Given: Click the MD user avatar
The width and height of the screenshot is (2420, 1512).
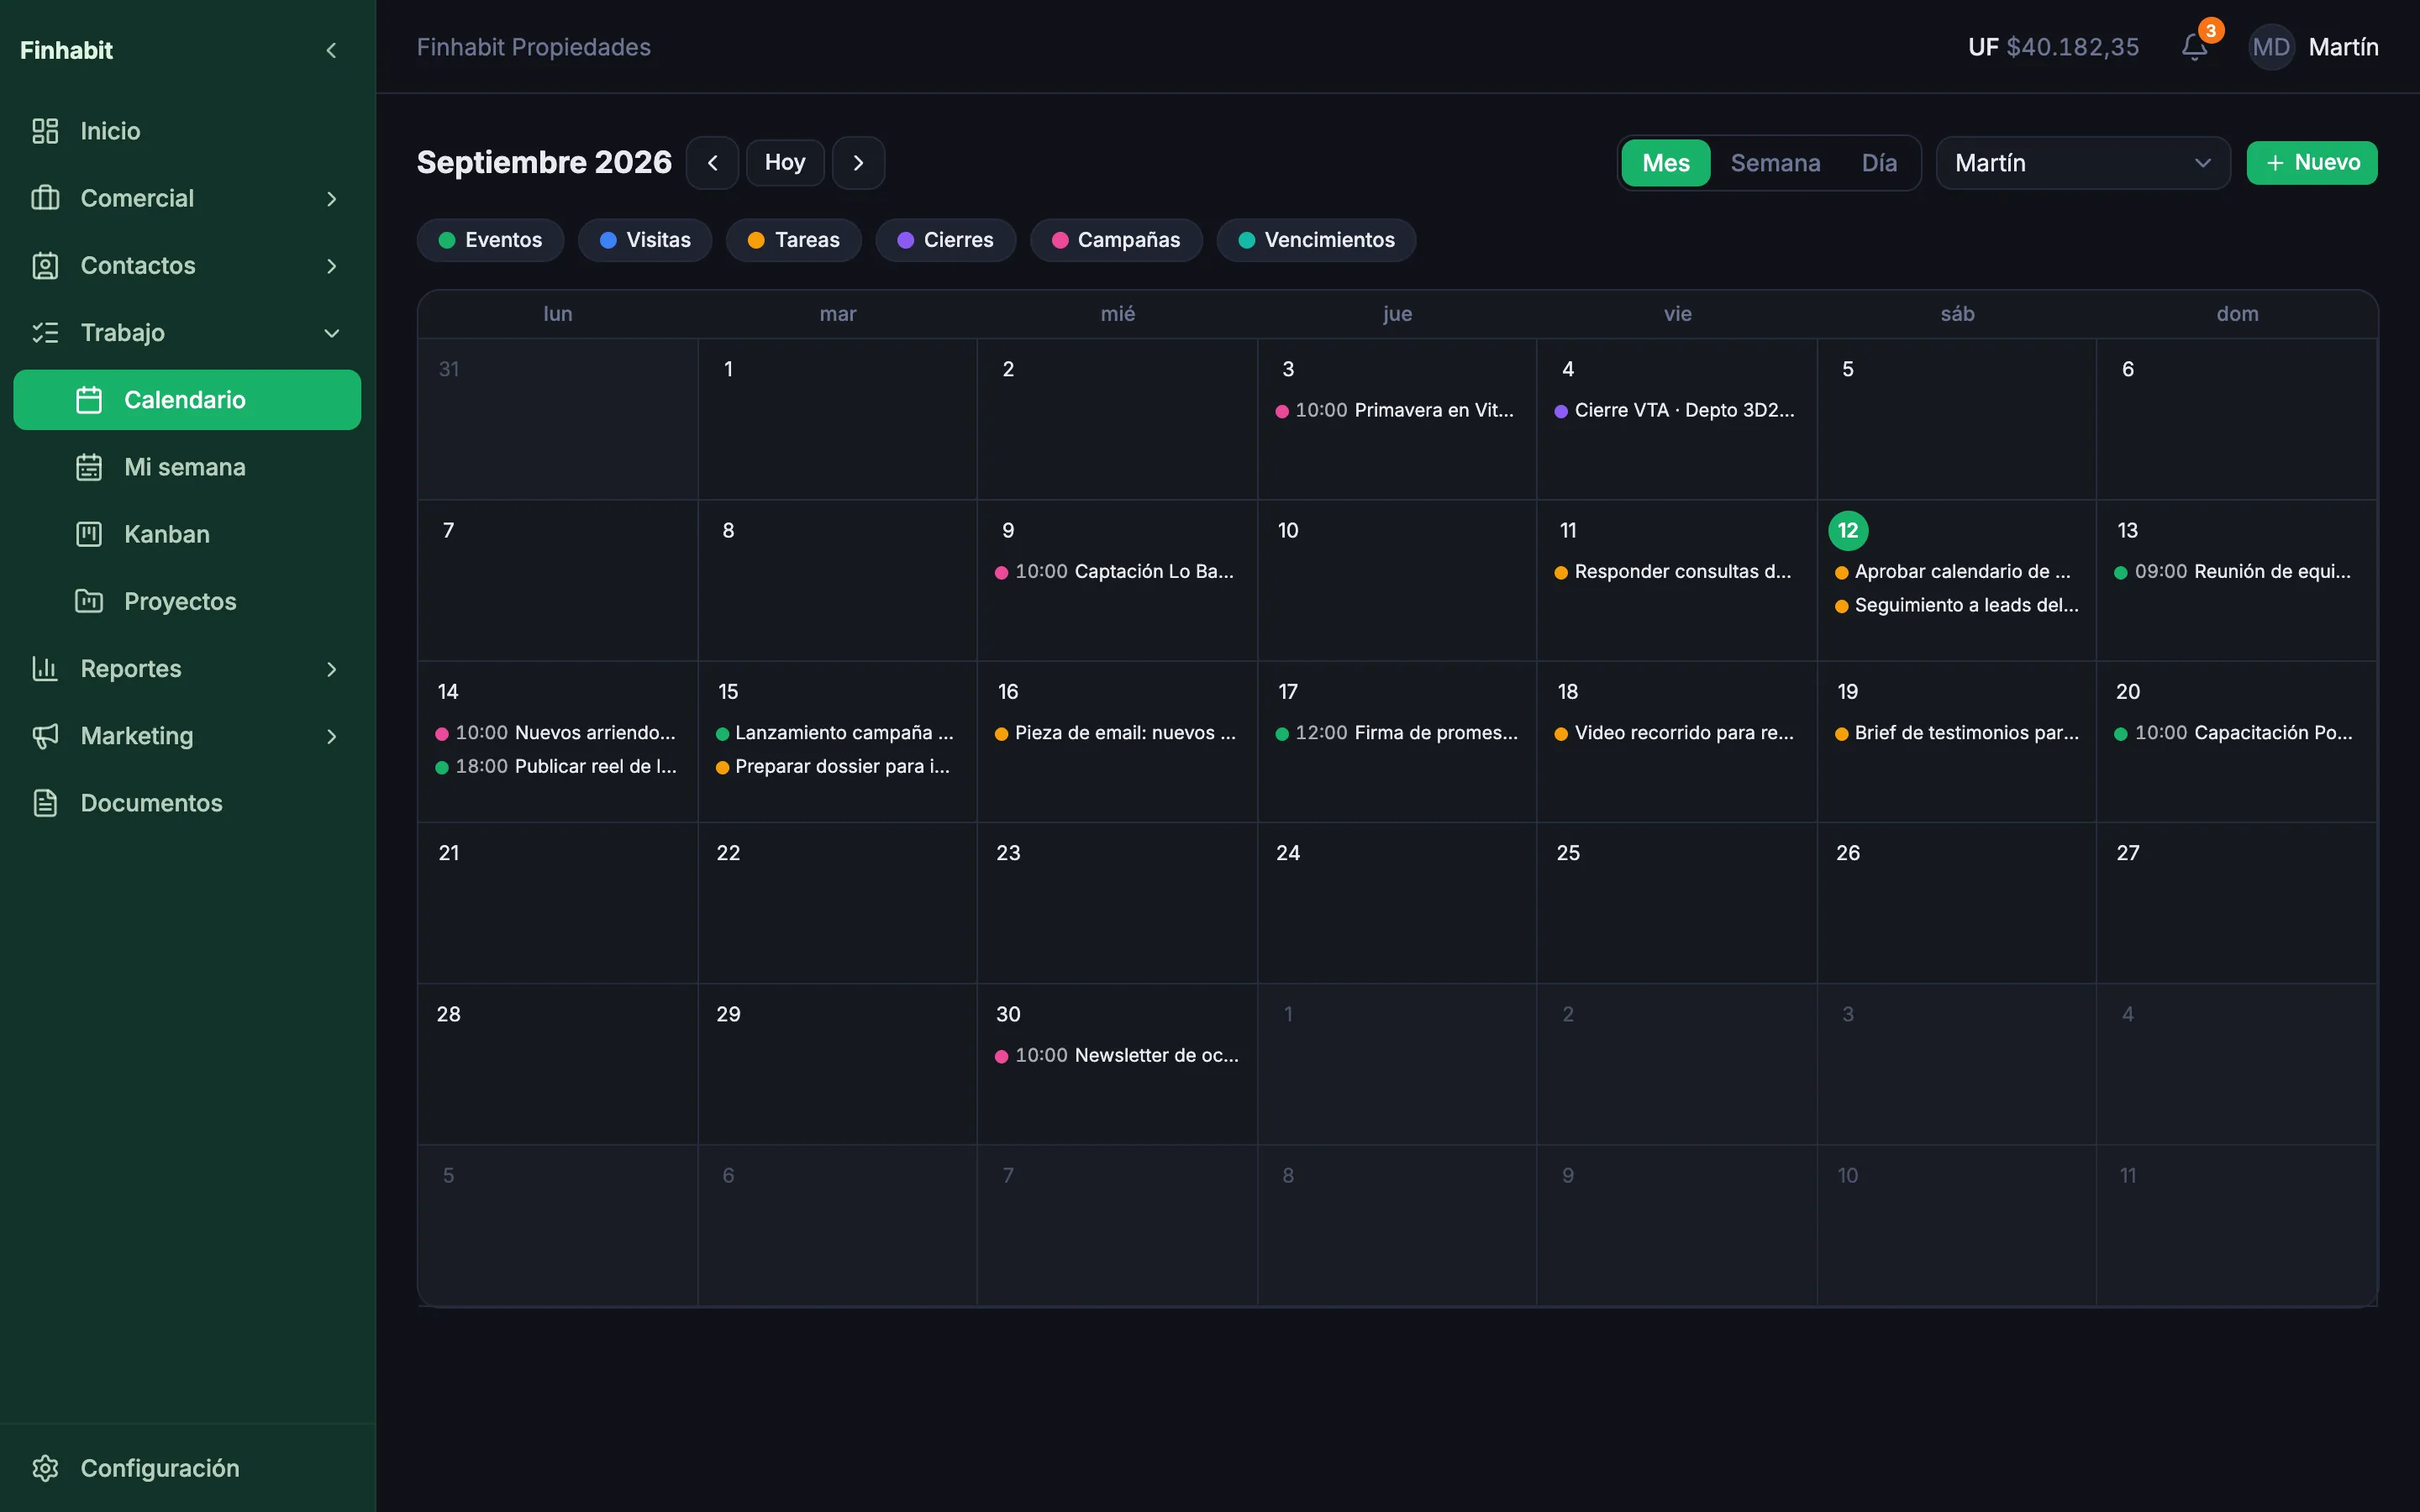Looking at the screenshot, I should (2271, 47).
